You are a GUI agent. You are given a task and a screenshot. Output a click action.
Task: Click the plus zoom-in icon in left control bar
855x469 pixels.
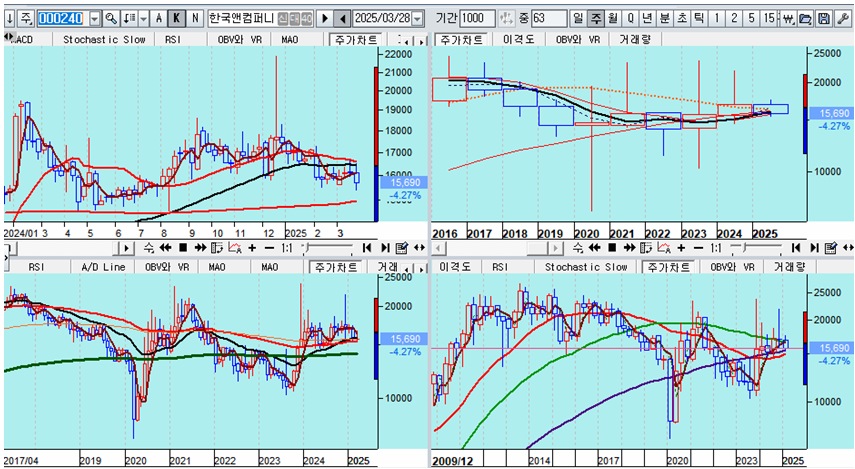tap(252, 248)
